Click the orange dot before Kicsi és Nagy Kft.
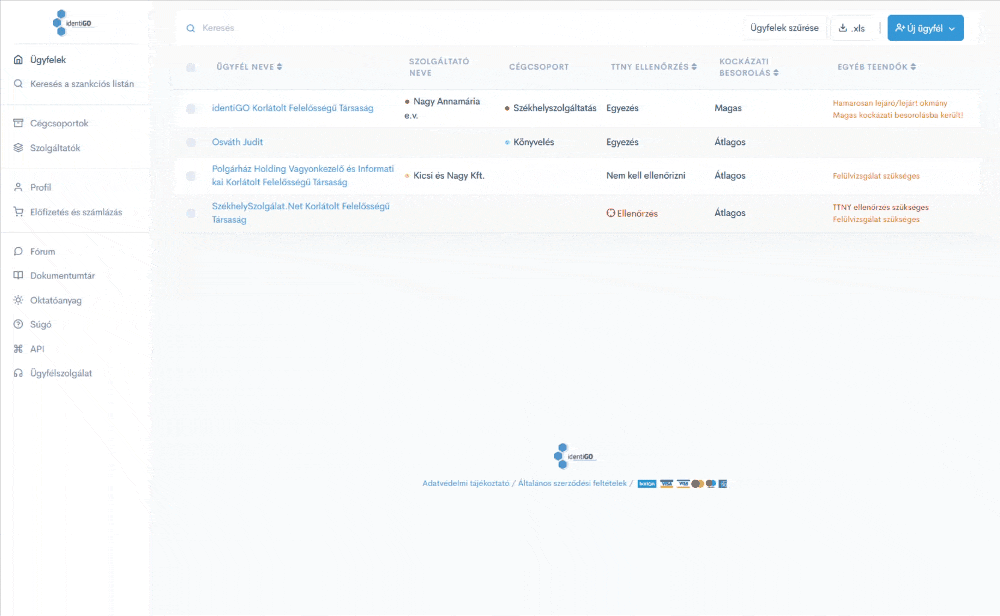Screen dimensions: 1000x616 click(x=407, y=176)
